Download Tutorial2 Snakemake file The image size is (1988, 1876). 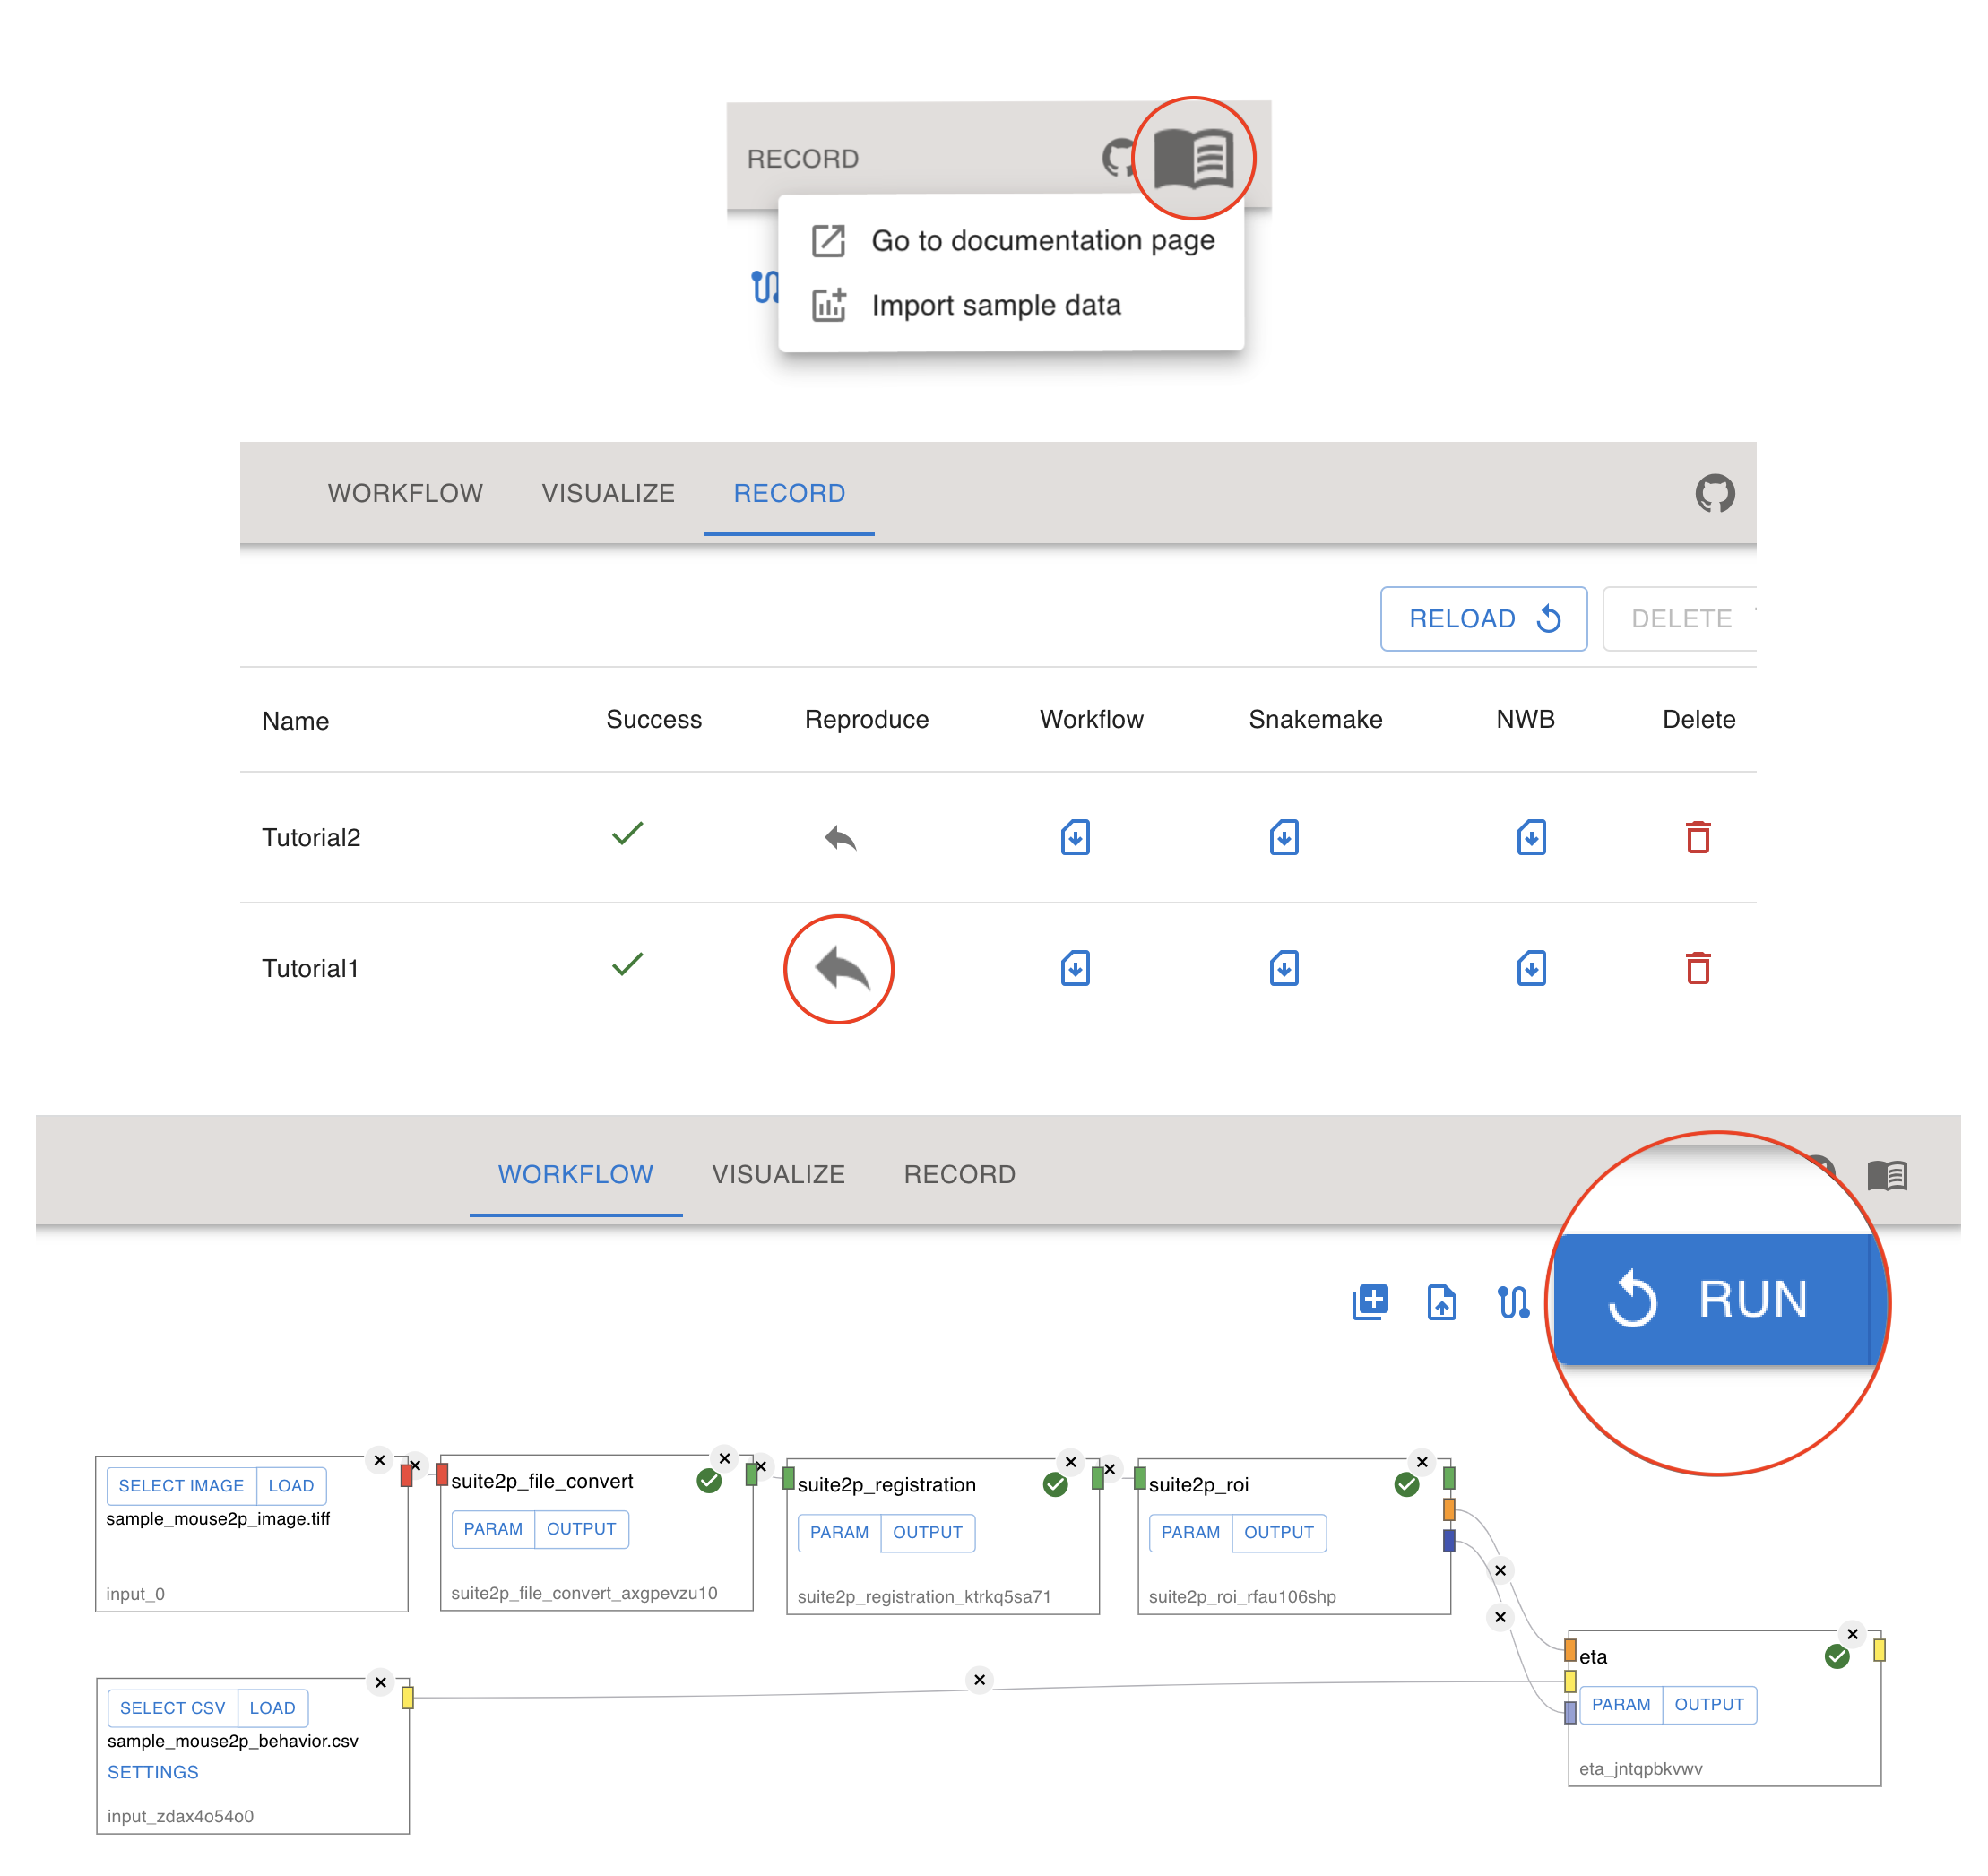(1284, 837)
